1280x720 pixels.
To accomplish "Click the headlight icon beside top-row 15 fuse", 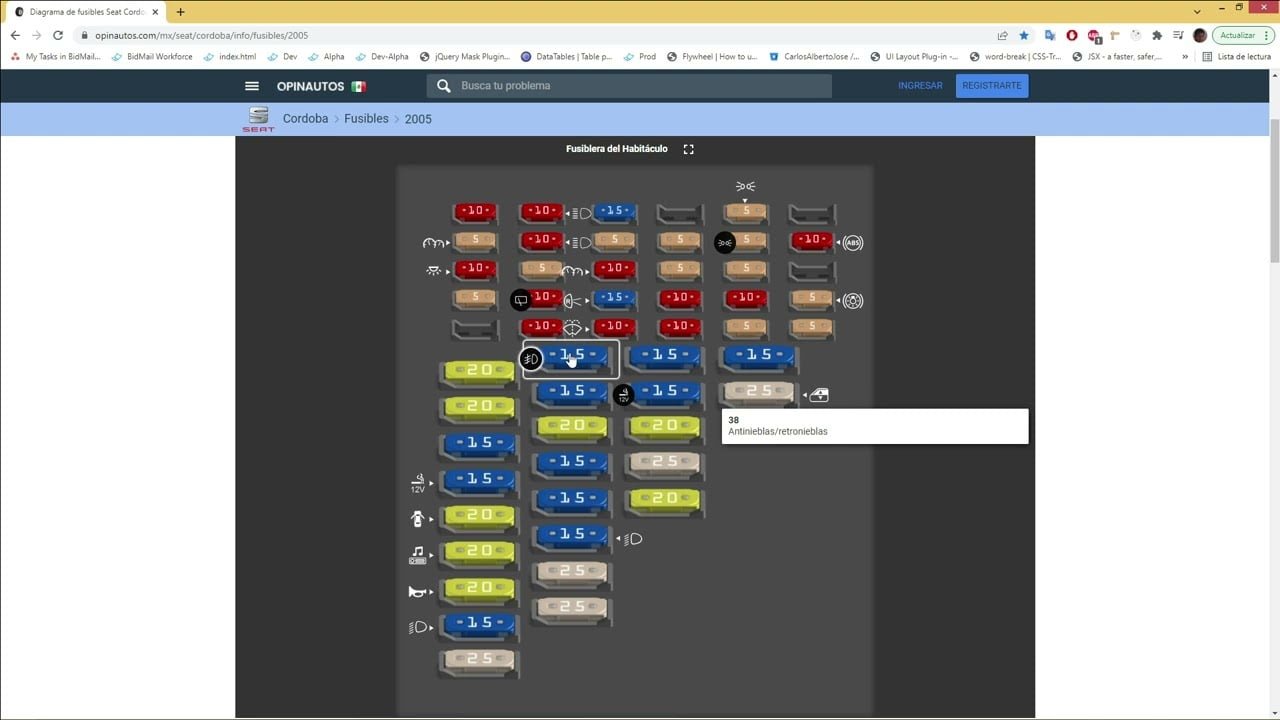I will 582,213.
